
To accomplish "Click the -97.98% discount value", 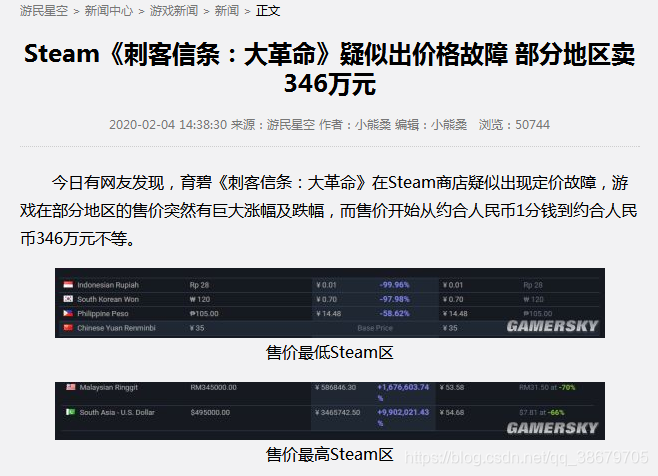I will 394,299.
